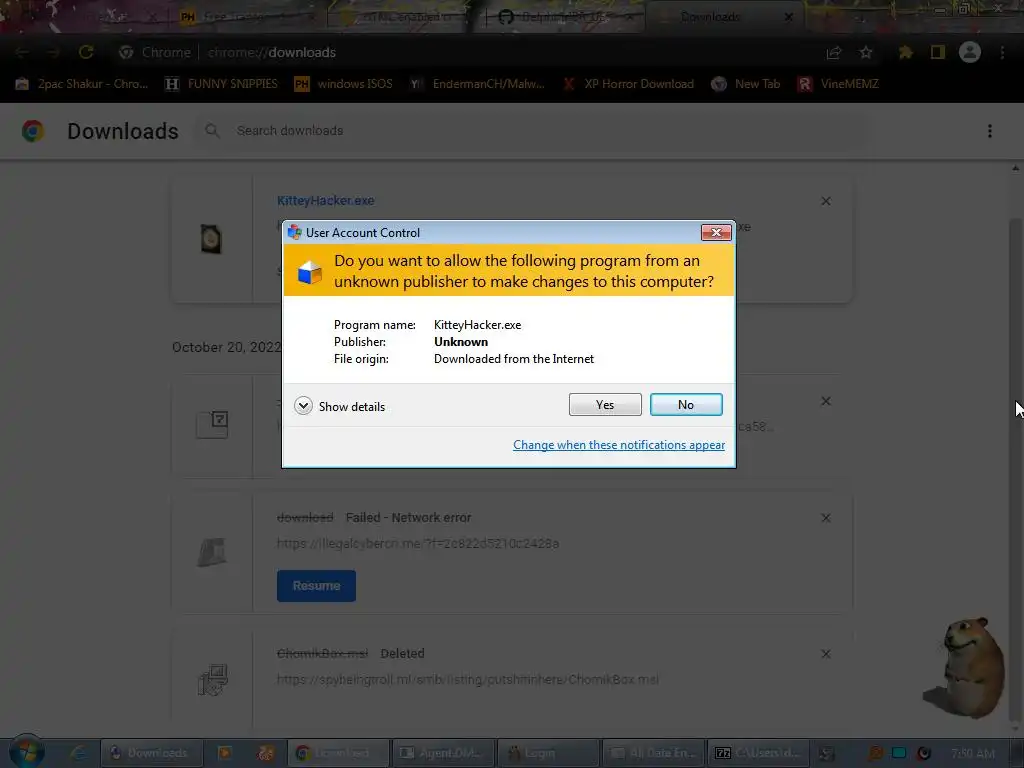This screenshot has width=1024, height=768.
Task: Click the failed download file icon
Action: click(212, 552)
